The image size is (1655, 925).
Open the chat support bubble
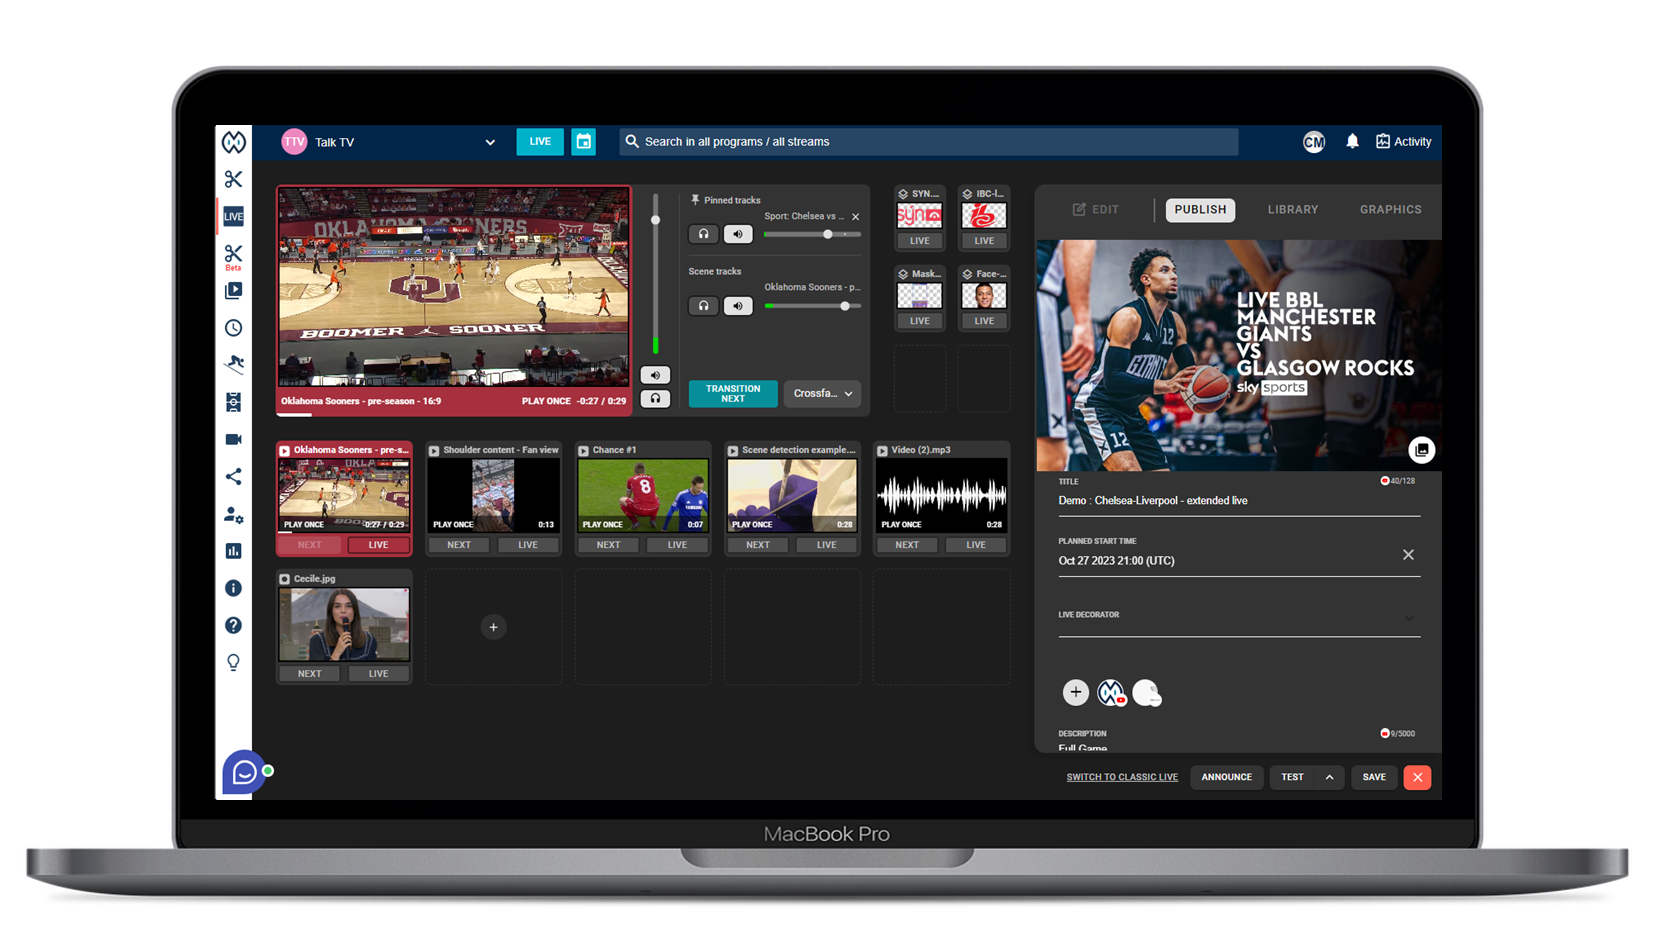(243, 772)
